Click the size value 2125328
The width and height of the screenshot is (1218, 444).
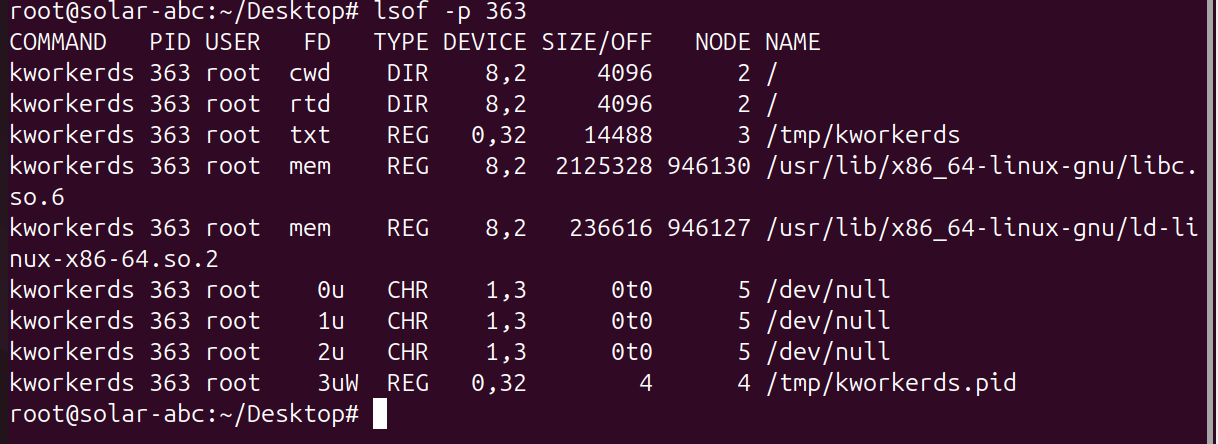pos(604,167)
